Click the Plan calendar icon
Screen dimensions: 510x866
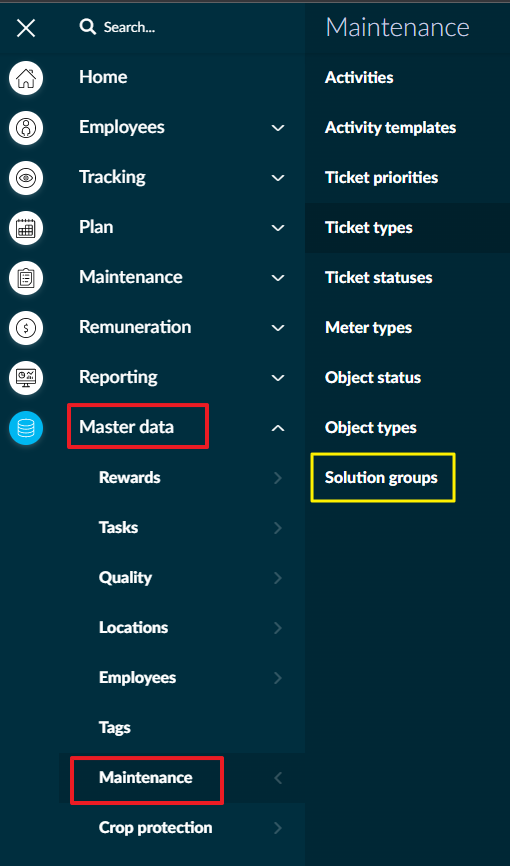[26, 228]
